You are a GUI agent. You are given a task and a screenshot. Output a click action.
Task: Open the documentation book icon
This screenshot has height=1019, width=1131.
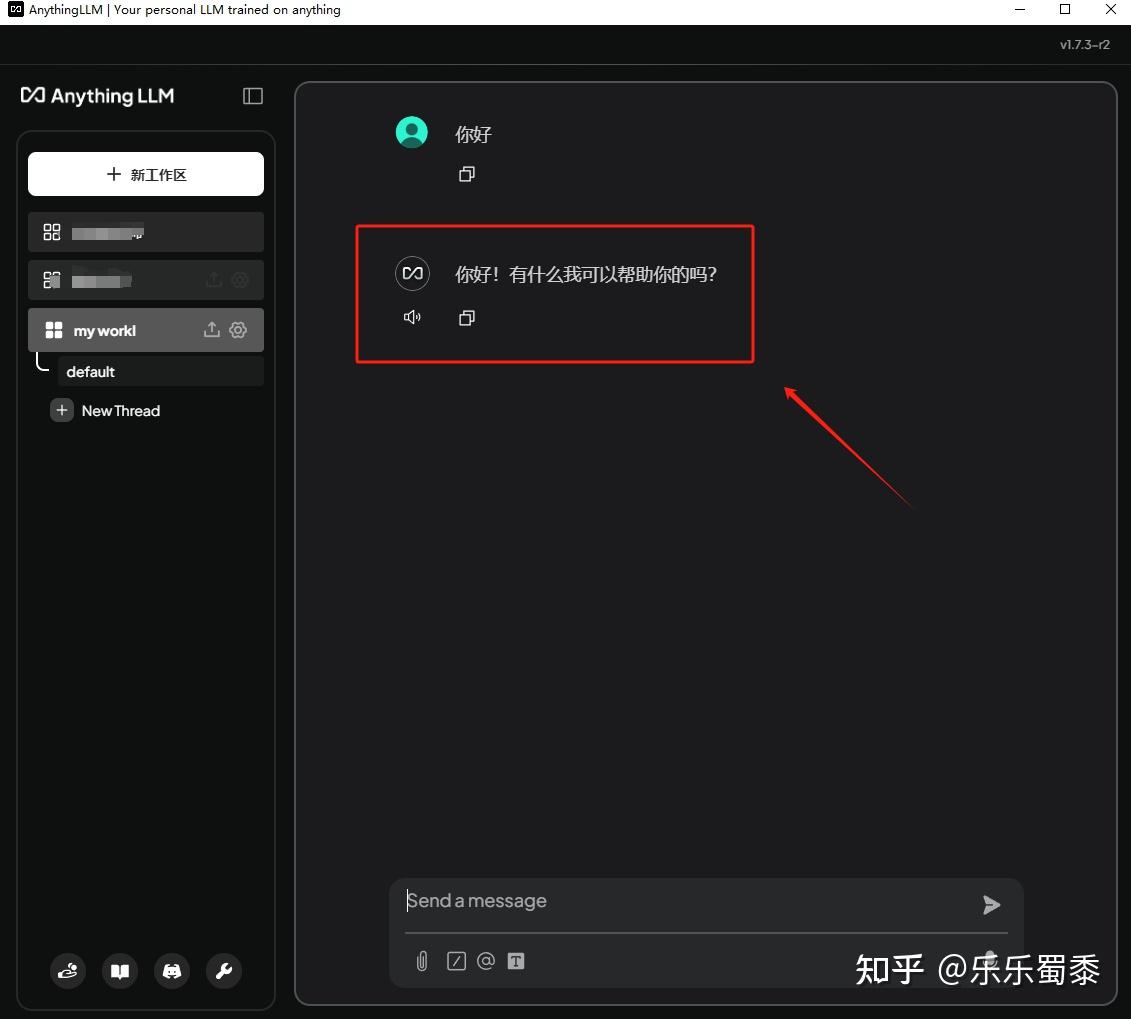click(120, 971)
